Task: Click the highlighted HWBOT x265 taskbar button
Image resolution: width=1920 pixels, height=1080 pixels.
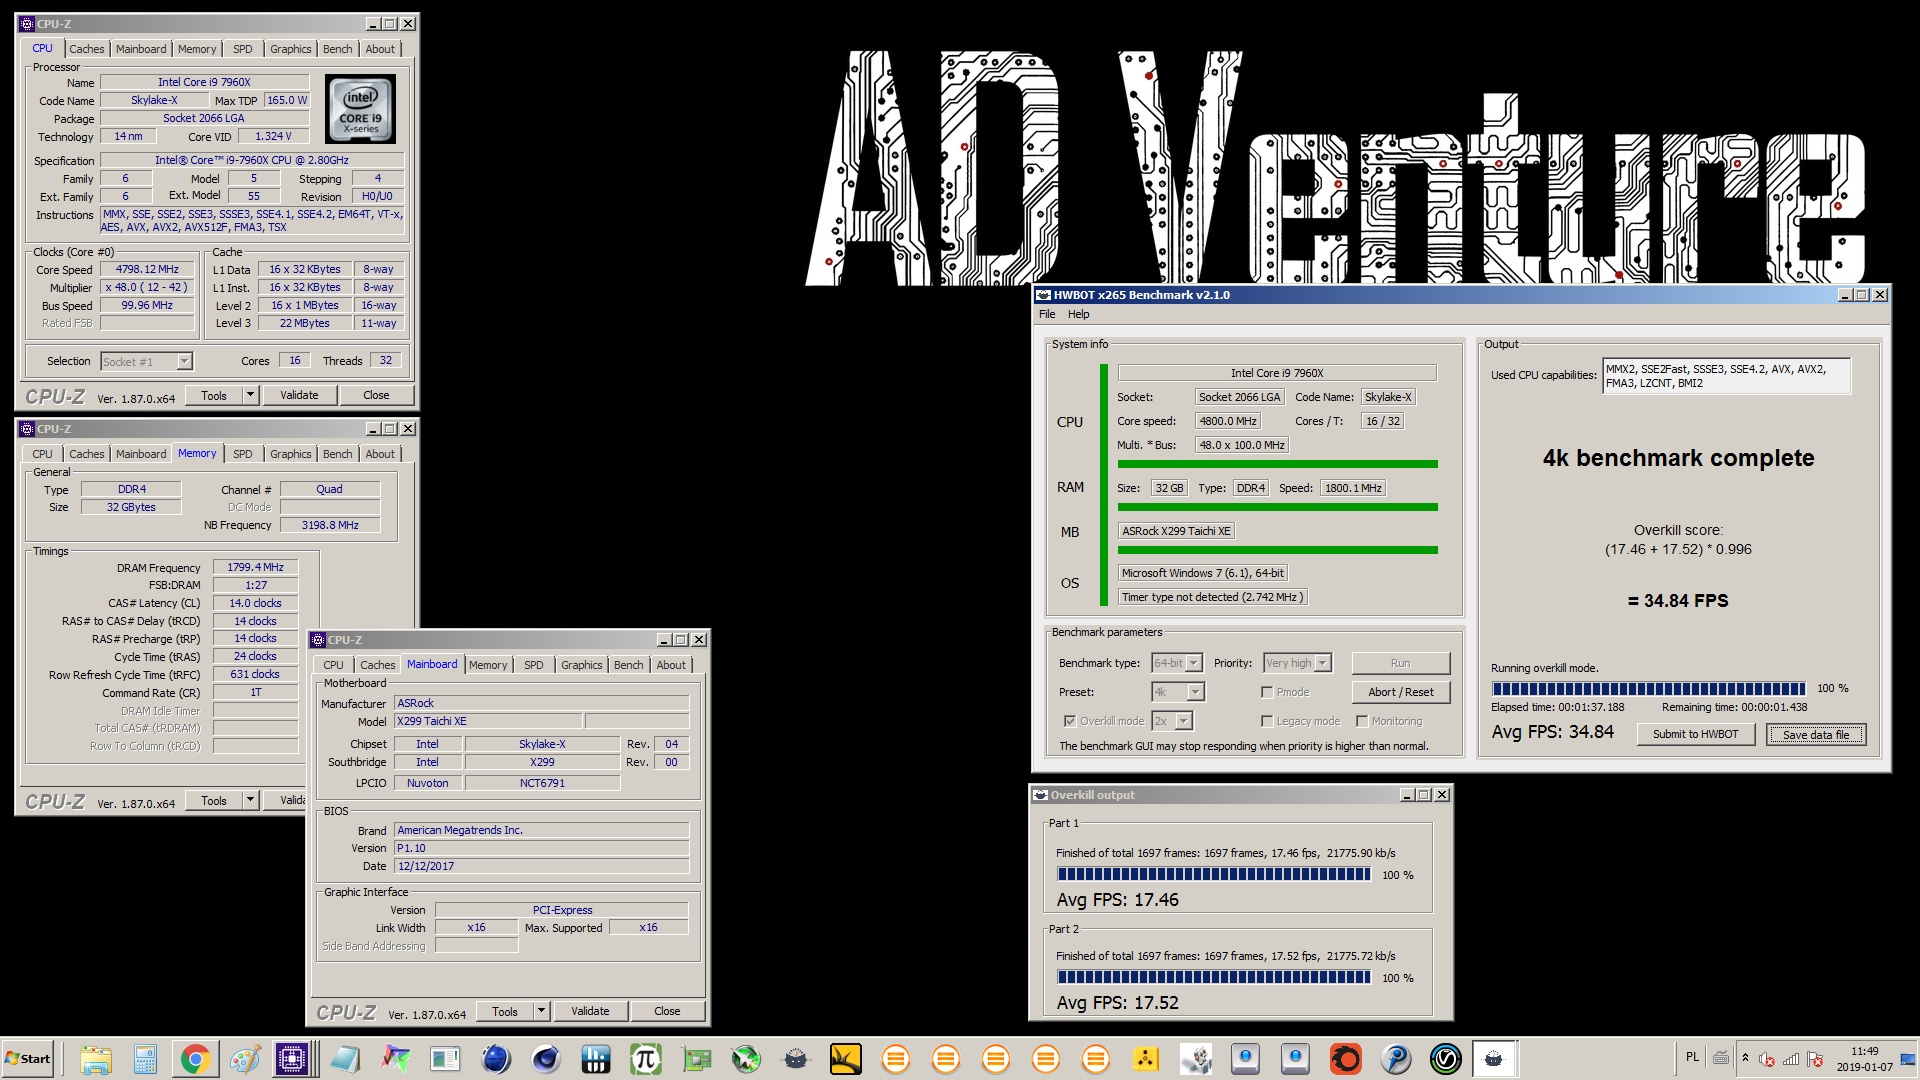Action: point(1494,1059)
